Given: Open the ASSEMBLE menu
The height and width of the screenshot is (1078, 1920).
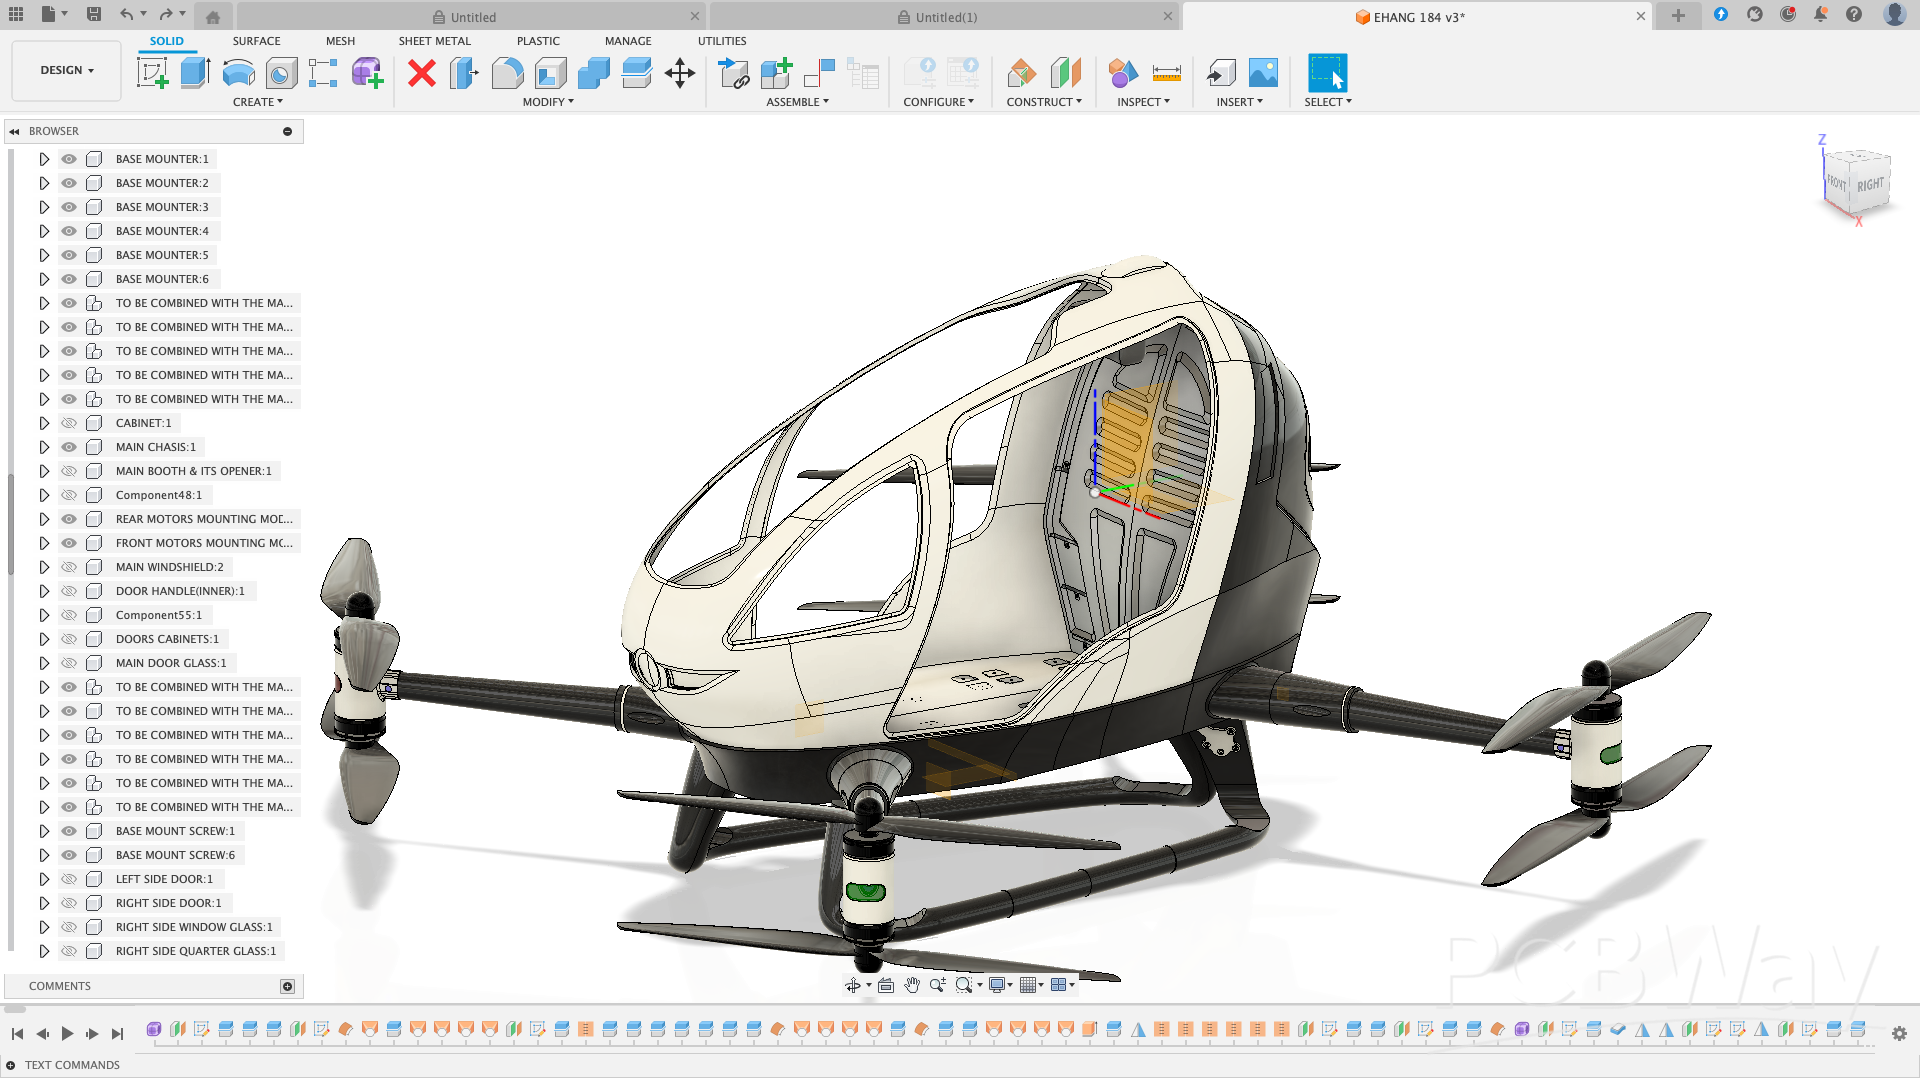Looking at the screenshot, I should coord(797,102).
